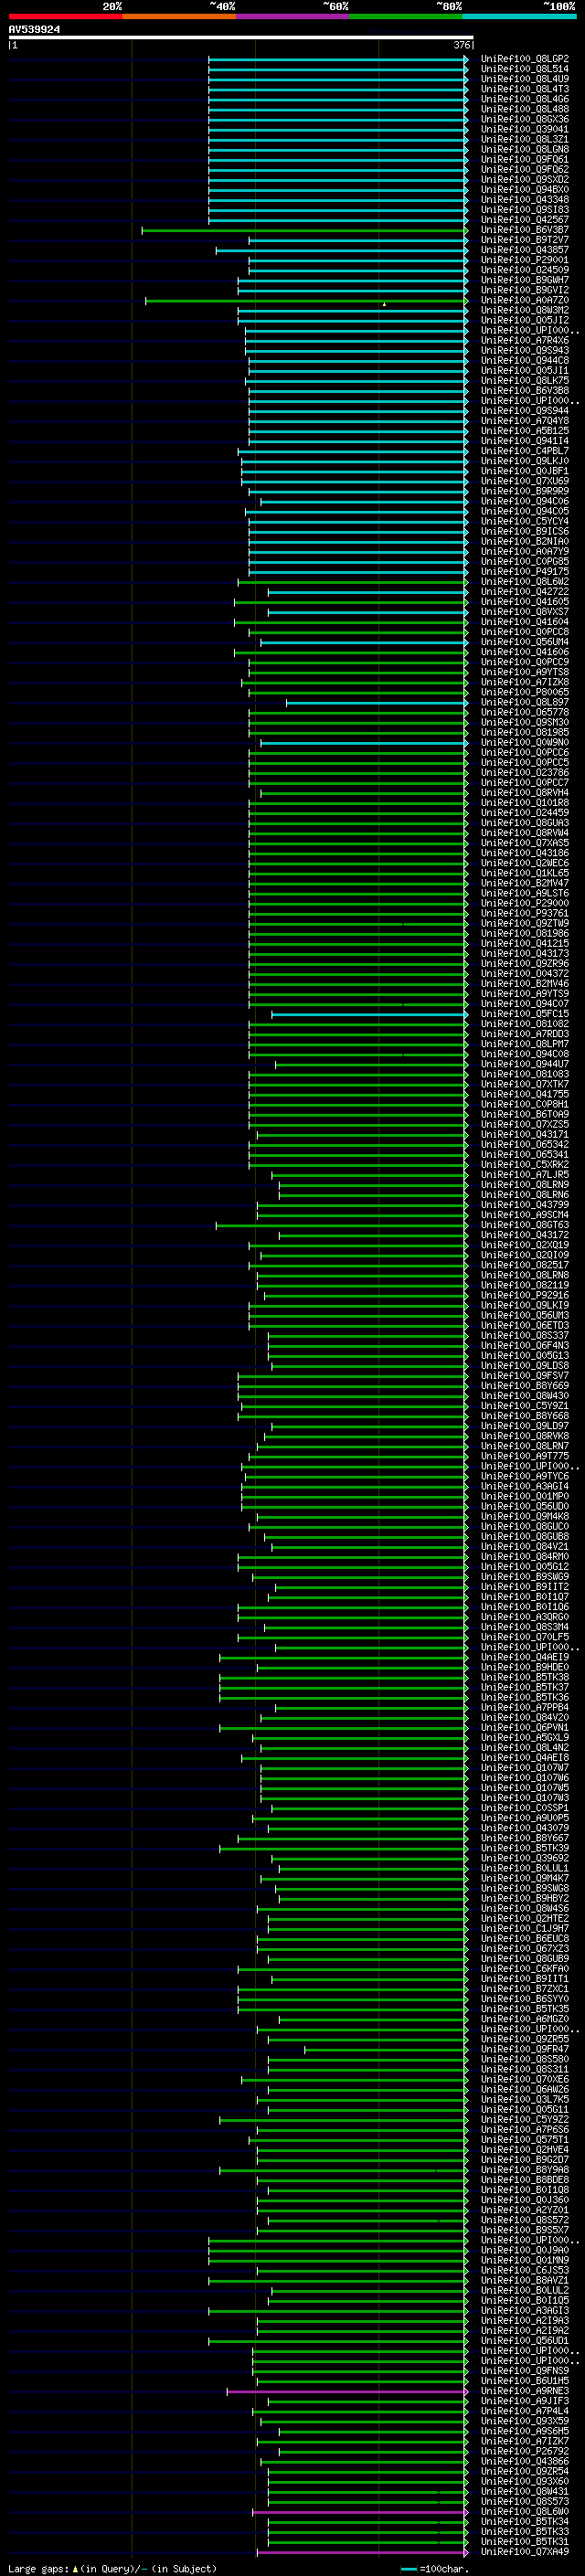Select hit label UniRef100_Q93X59
585x2576 pixels.
[x=524, y=2420]
